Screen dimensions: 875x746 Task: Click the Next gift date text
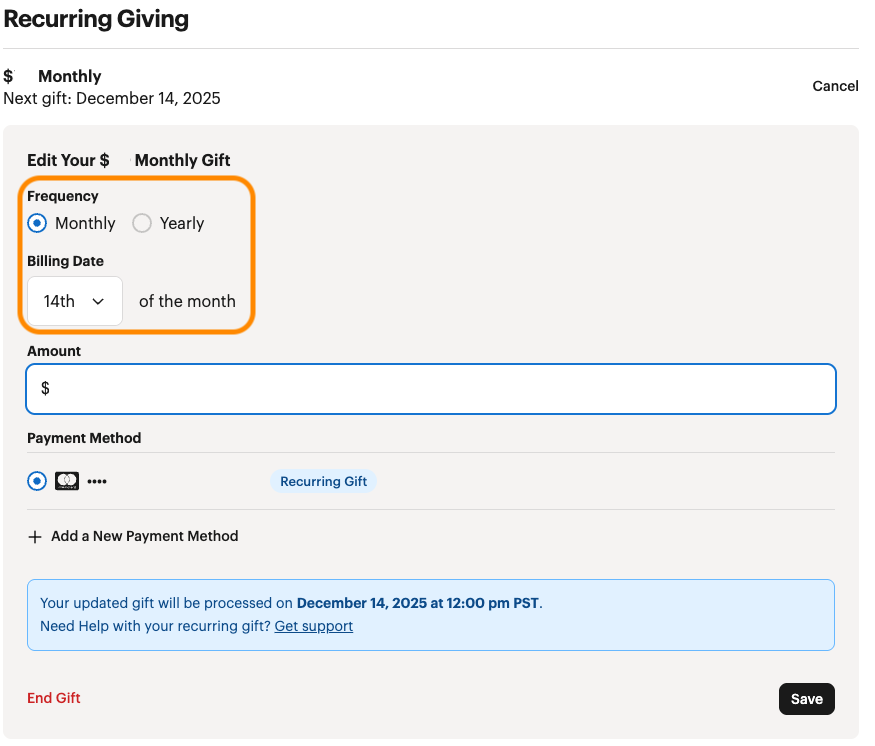click(112, 98)
